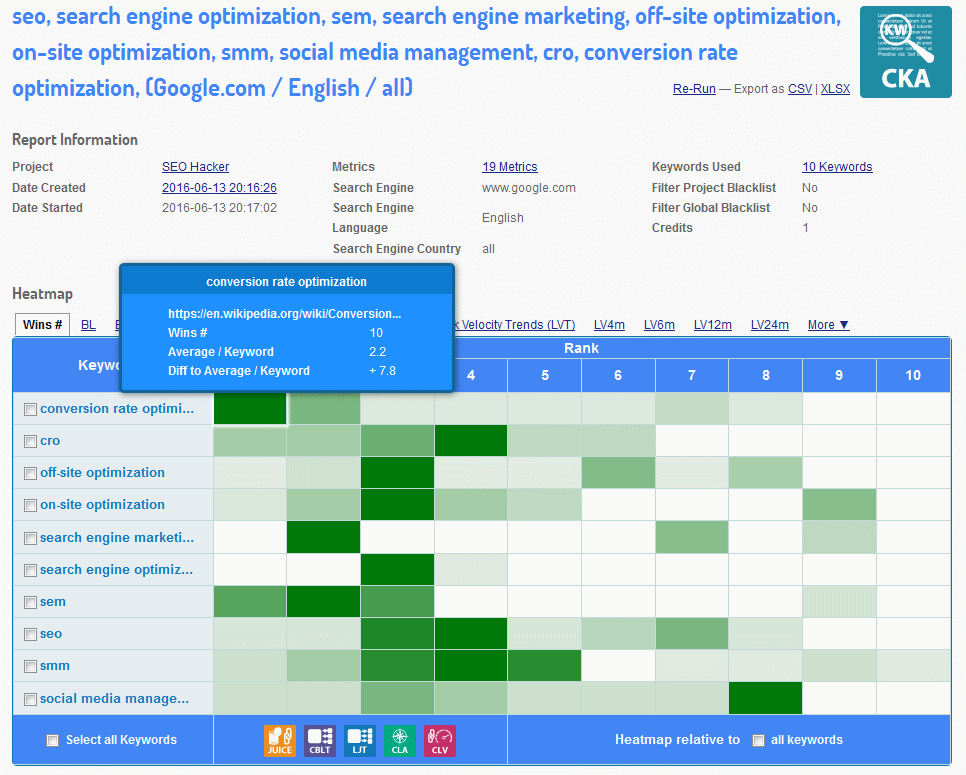
Task: Open the green CLA tool icon
Action: point(400,740)
